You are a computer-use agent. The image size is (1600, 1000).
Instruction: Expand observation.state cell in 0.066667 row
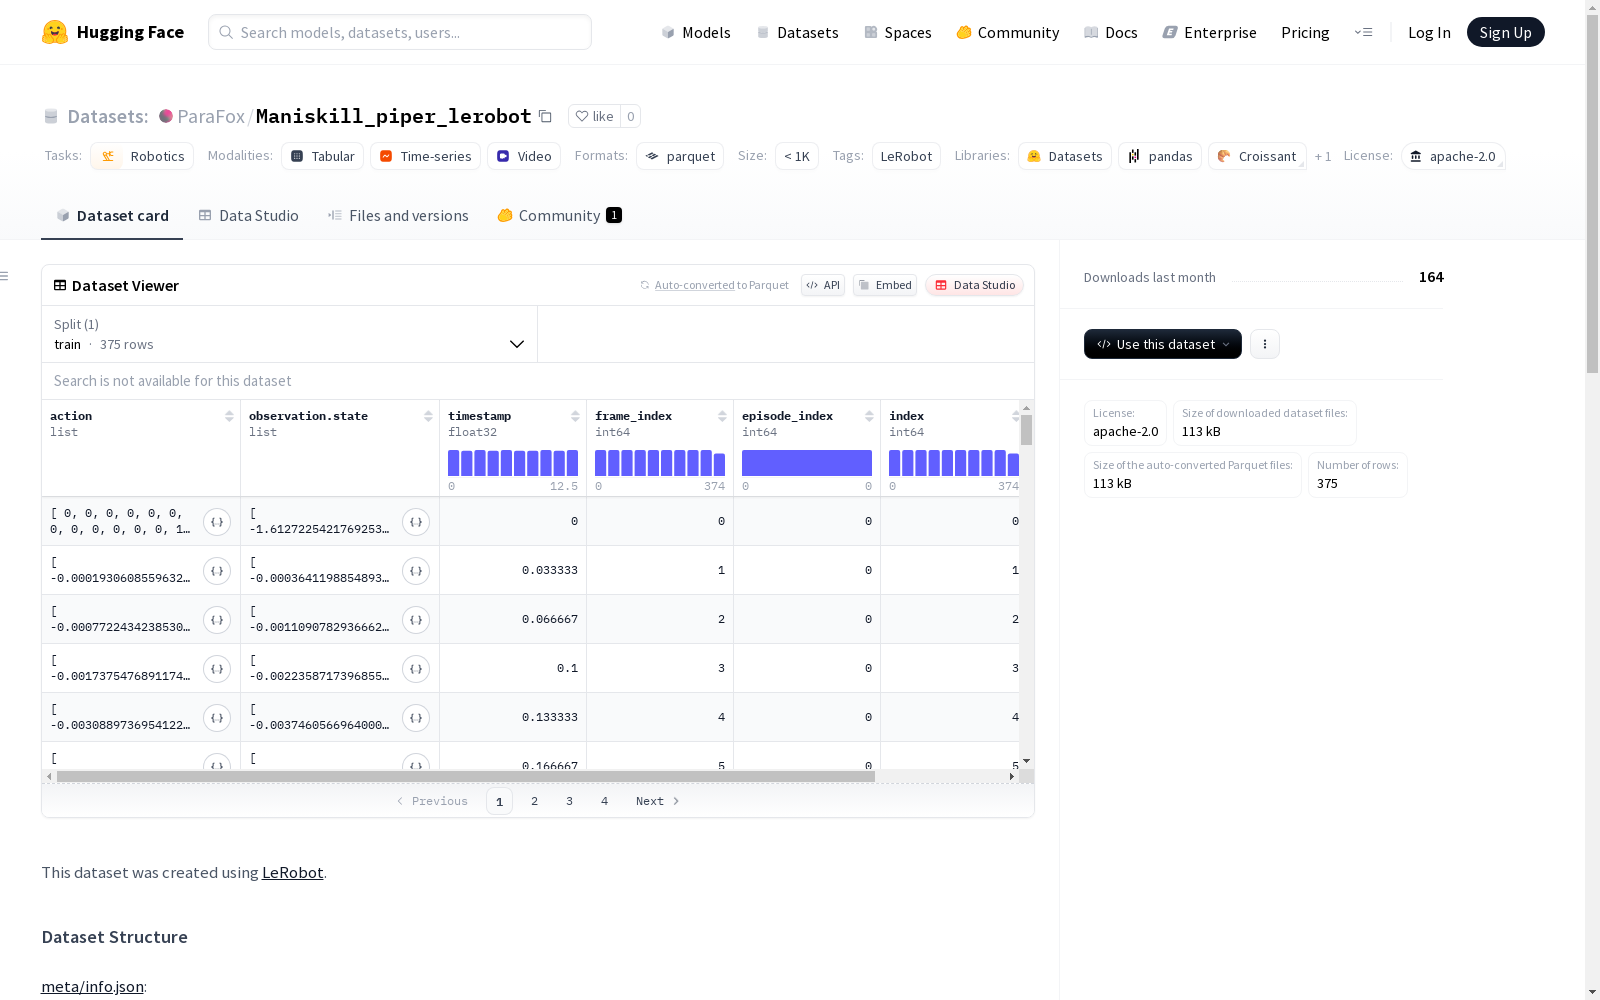click(416, 620)
